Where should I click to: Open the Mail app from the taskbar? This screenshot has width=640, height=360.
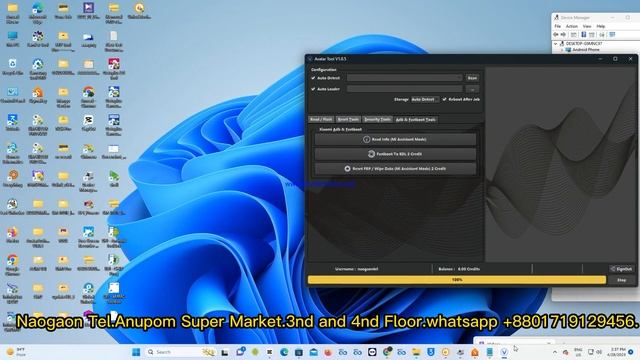[313, 352]
